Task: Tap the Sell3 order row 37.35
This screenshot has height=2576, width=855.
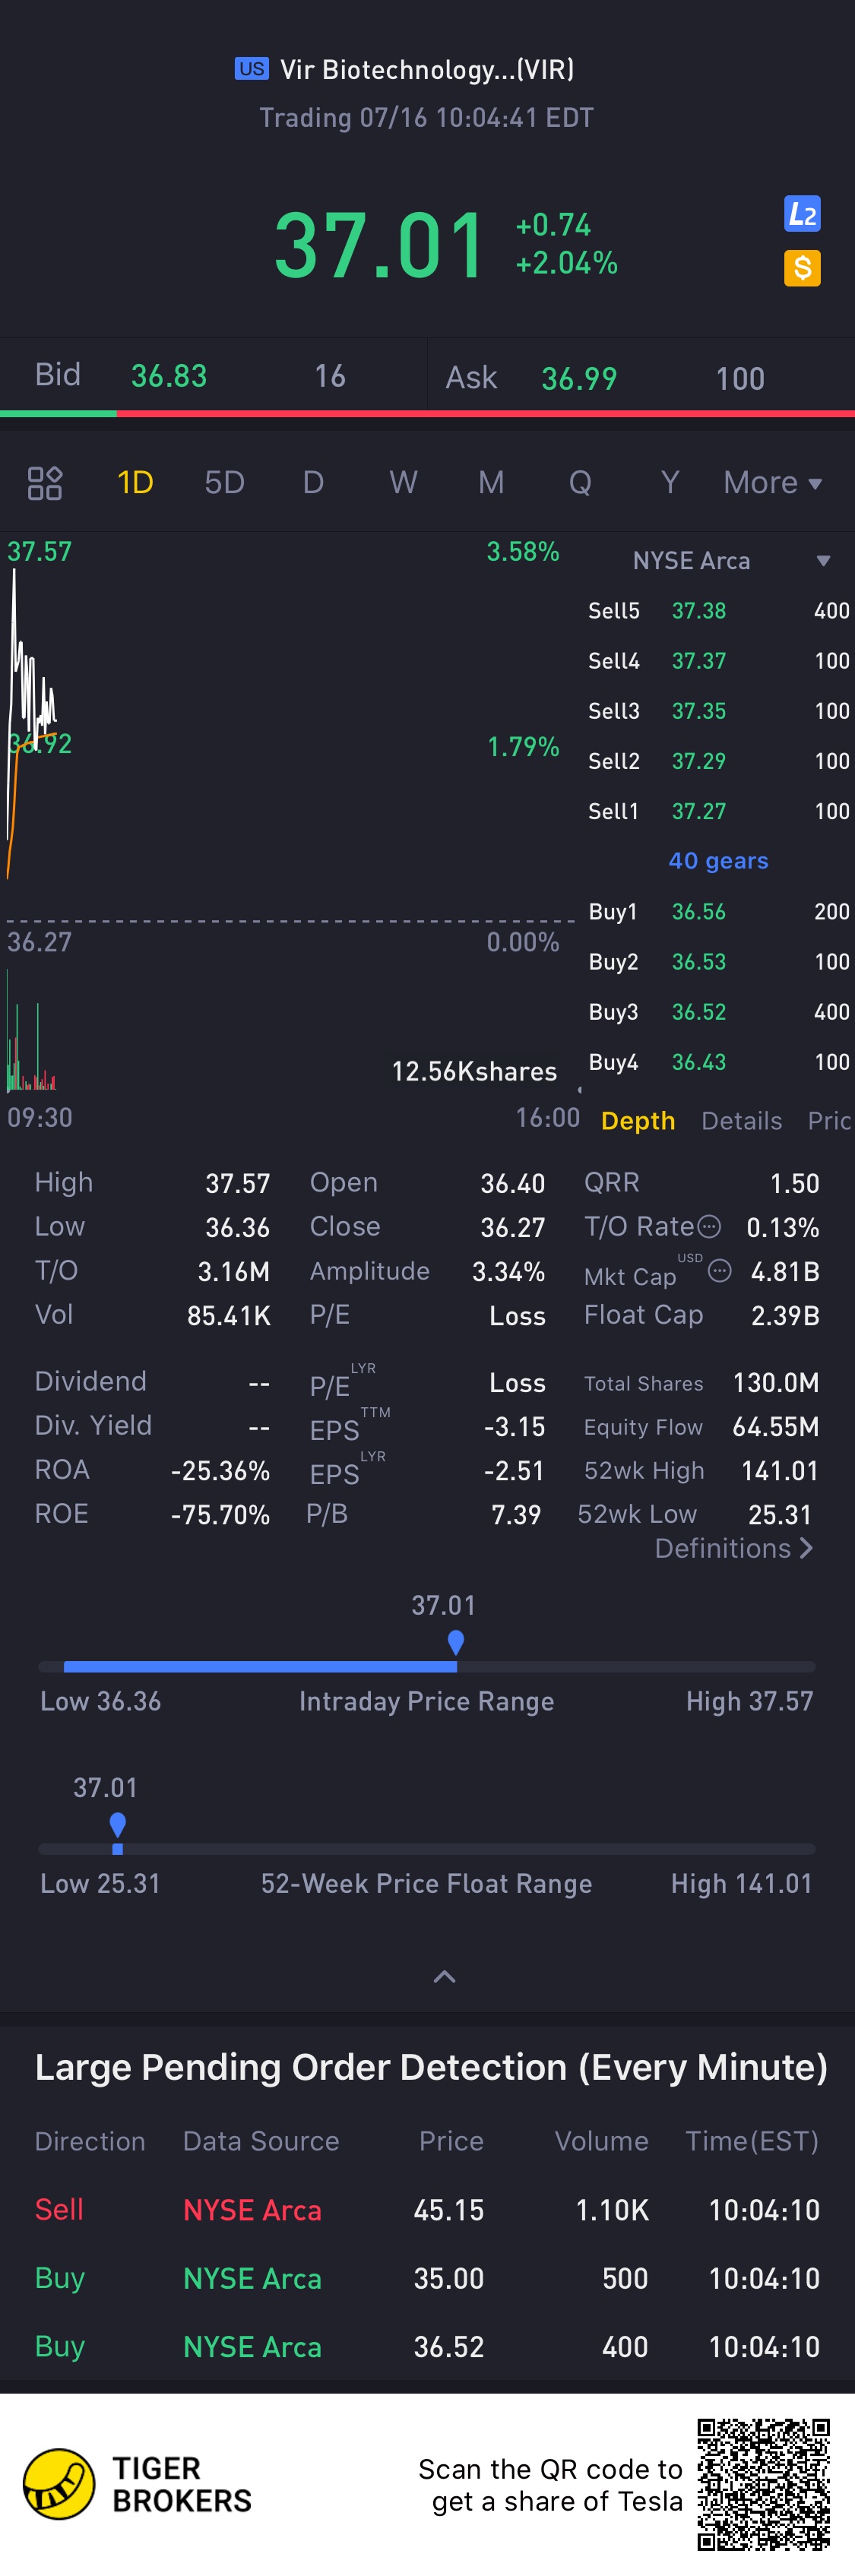Action: [x=718, y=710]
